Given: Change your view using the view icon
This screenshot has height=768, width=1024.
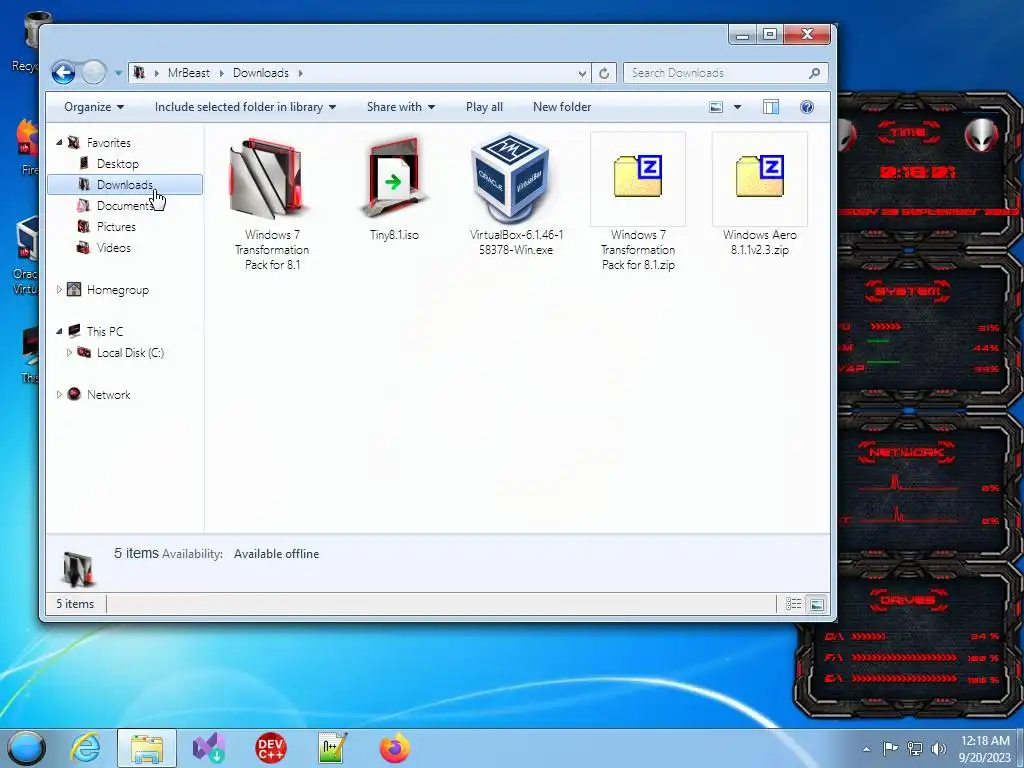Looking at the screenshot, I should click(716, 107).
